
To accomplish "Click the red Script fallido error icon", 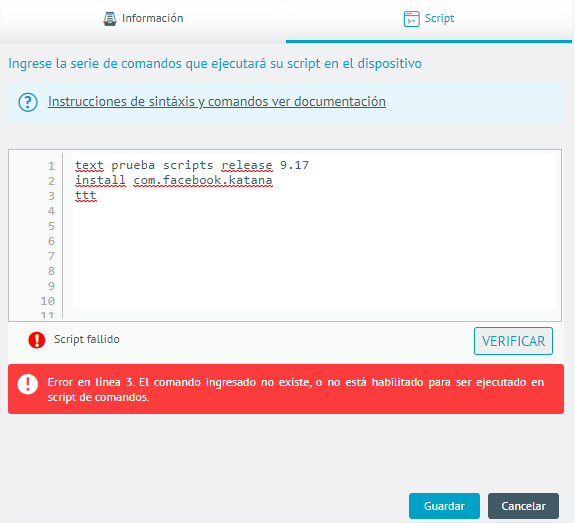I will [x=37, y=340].
